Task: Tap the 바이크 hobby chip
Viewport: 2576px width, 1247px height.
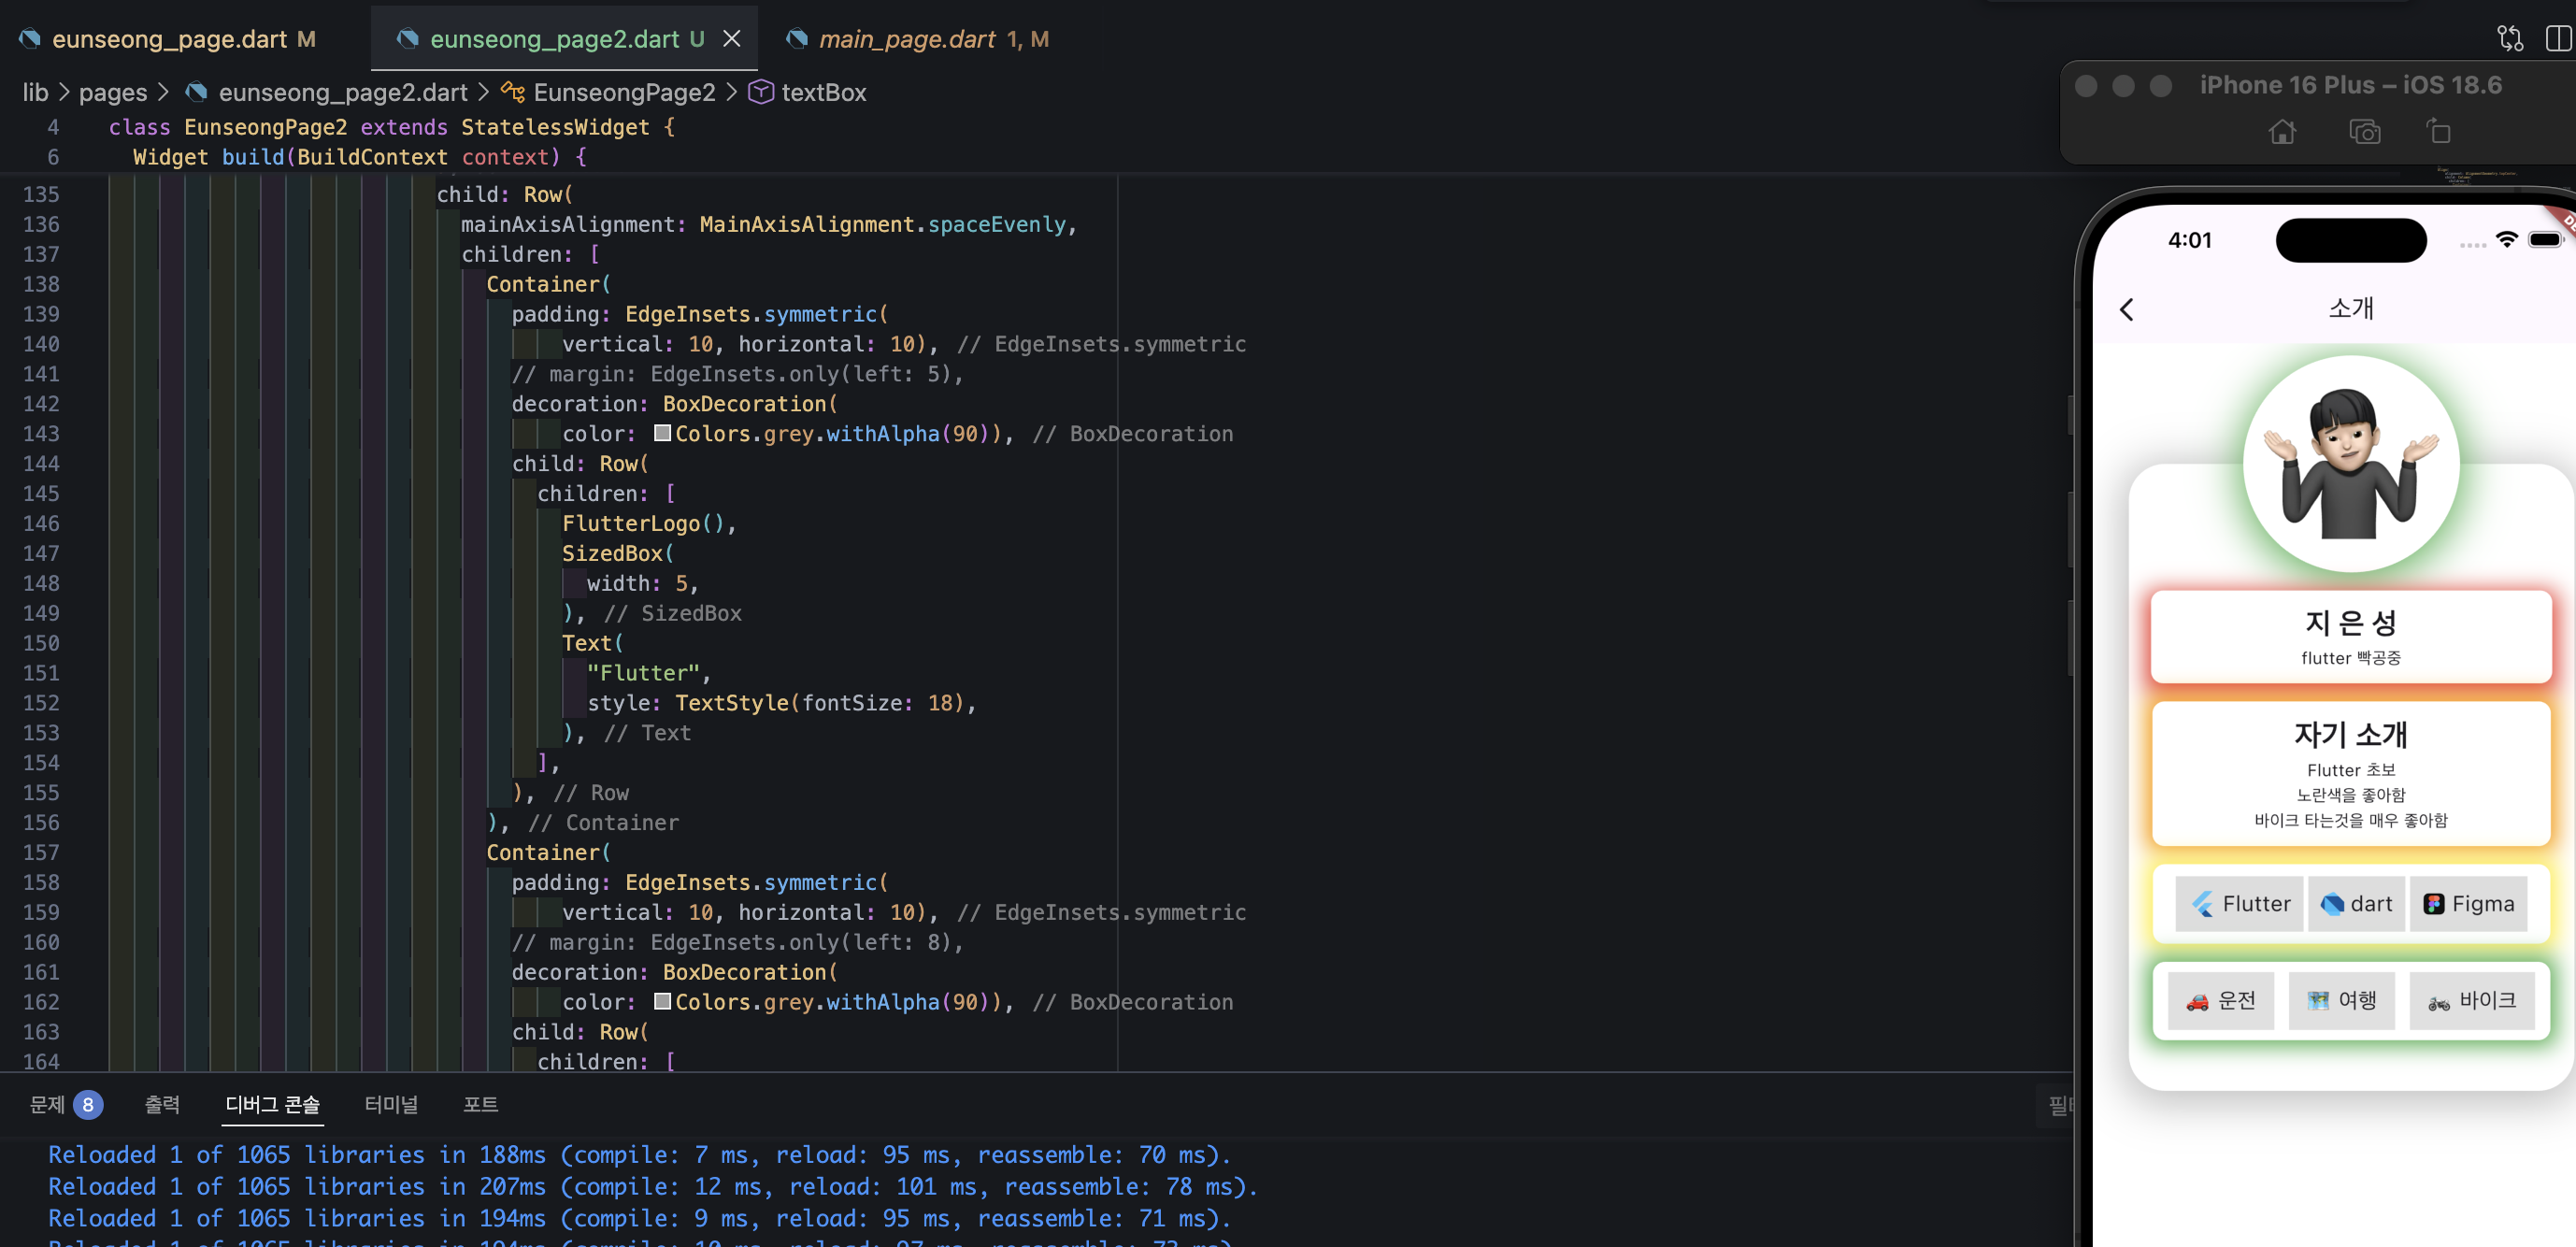Action: point(2472,1001)
